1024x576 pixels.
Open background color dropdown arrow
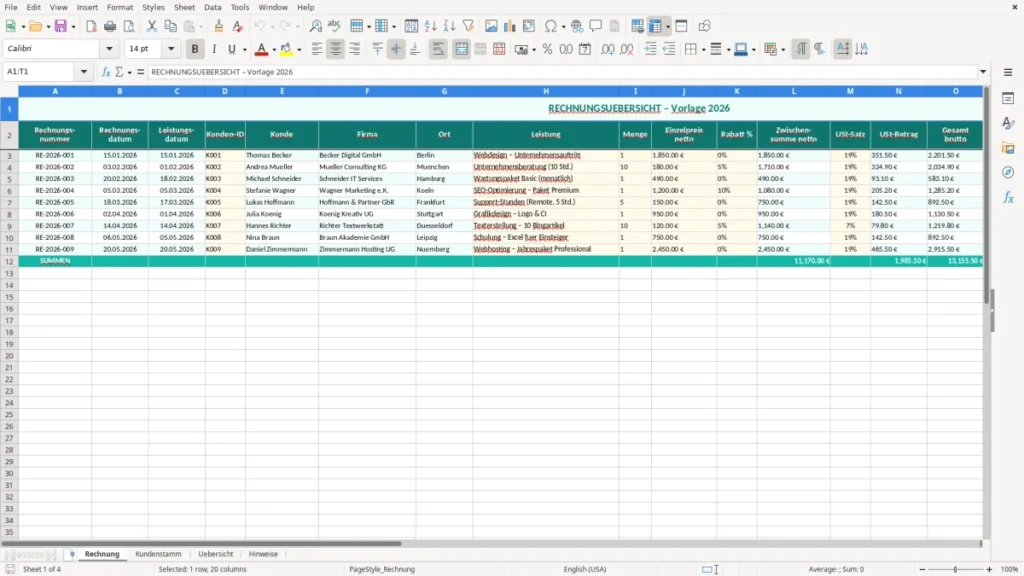point(299,50)
